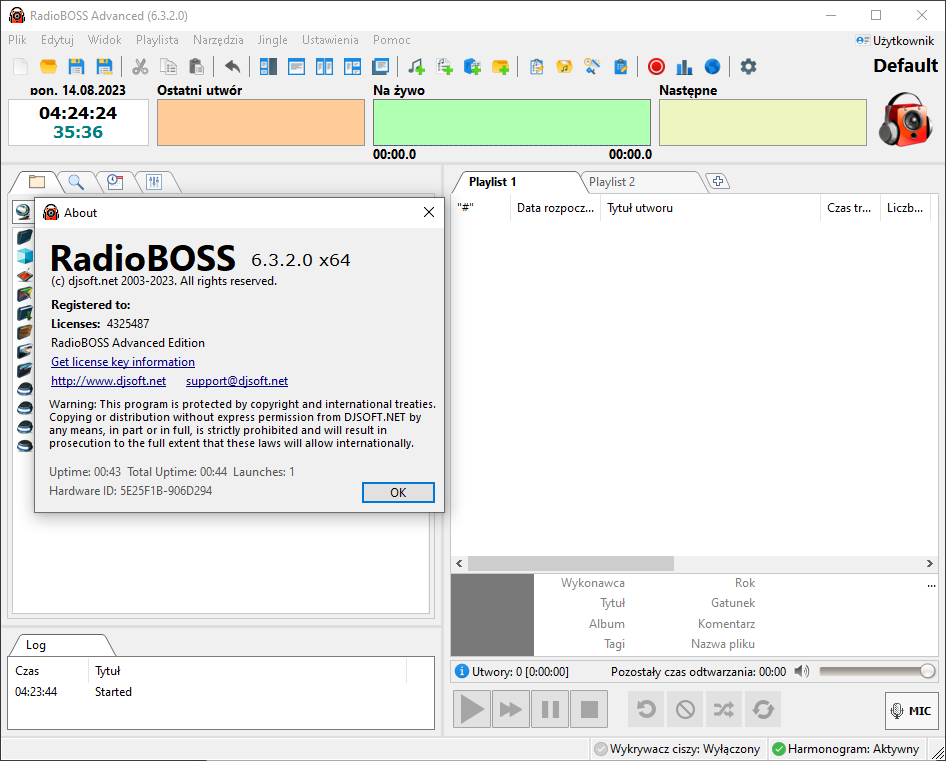The image size is (946, 761).
Task: Toggle Wykrywacz ciszy status
Action: (677, 749)
